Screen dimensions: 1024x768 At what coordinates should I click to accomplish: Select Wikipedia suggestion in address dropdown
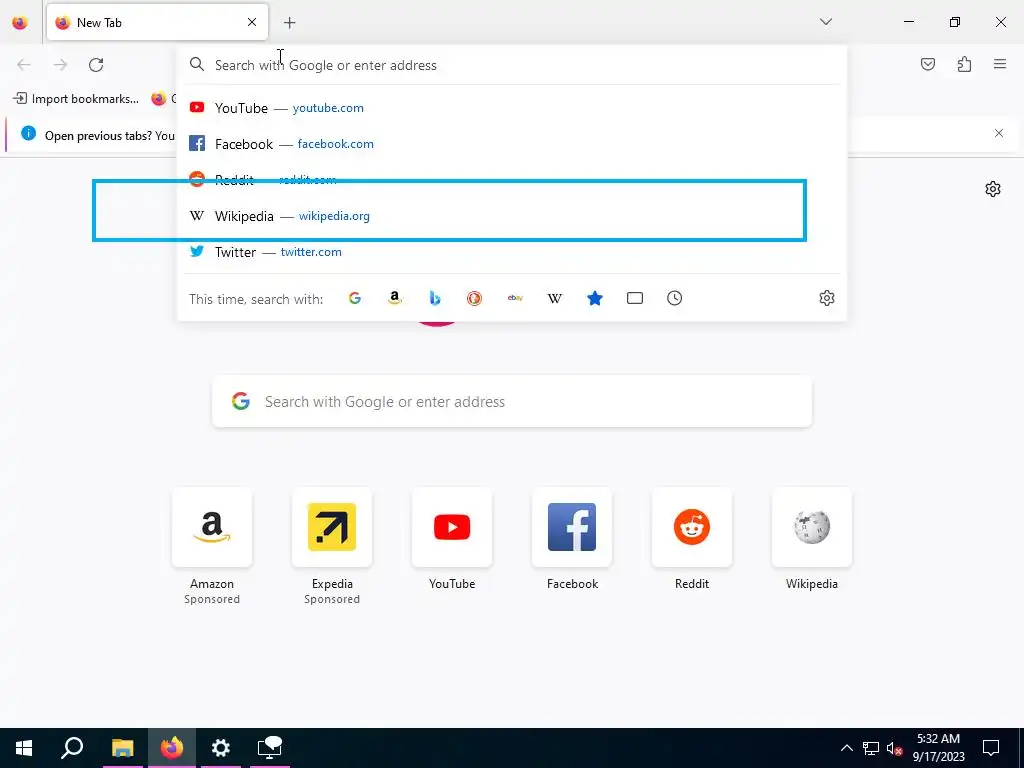coord(511,216)
